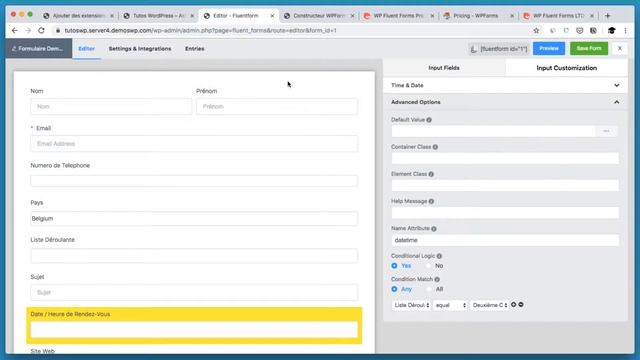This screenshot has width=640, height=360.
Task: Open Liste Déroul. condition field dropdown
Action: click(411, 305)
